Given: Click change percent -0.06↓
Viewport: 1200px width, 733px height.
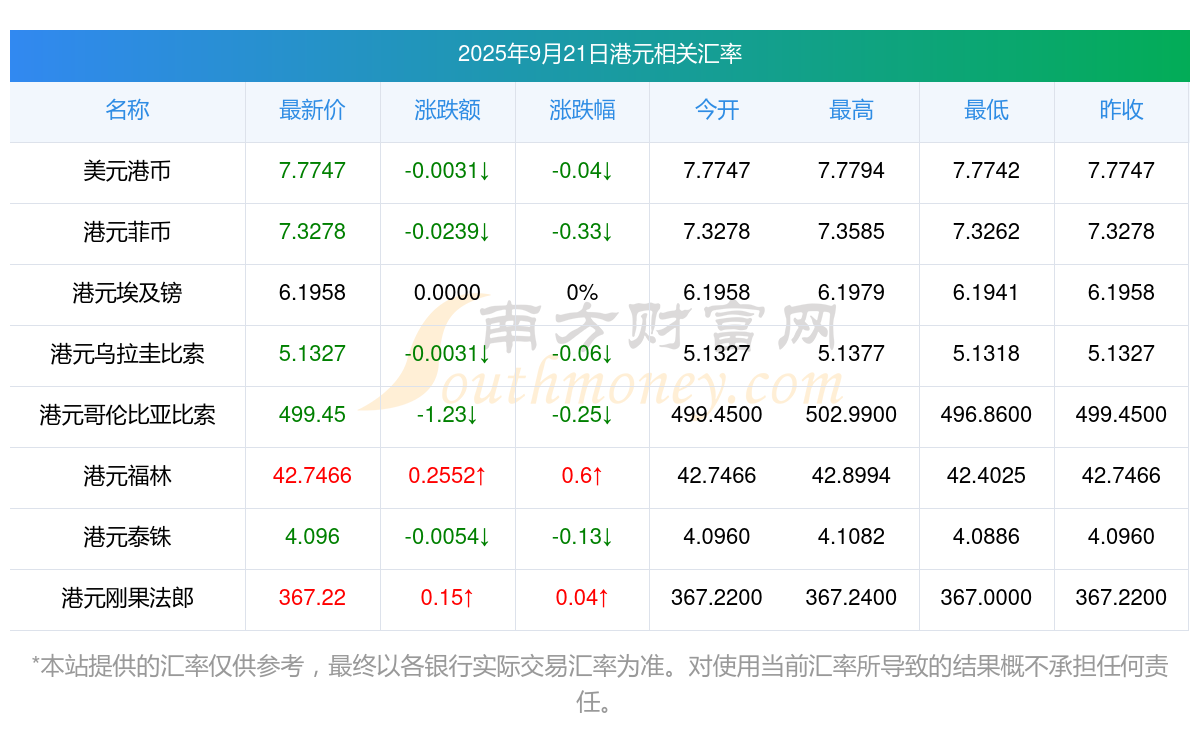Looking at the screenshot, I should [x=582, y=354].
